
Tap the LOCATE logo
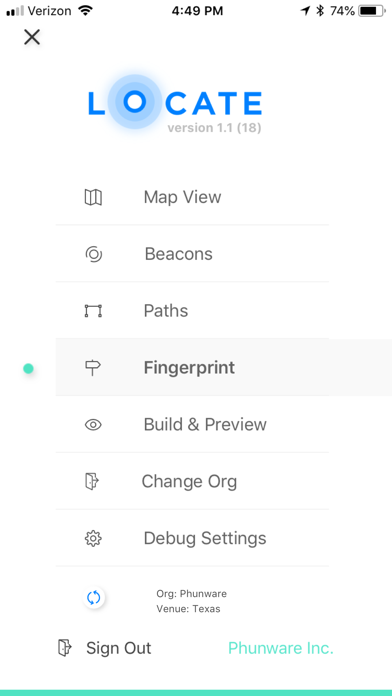[x=175, y=103]
